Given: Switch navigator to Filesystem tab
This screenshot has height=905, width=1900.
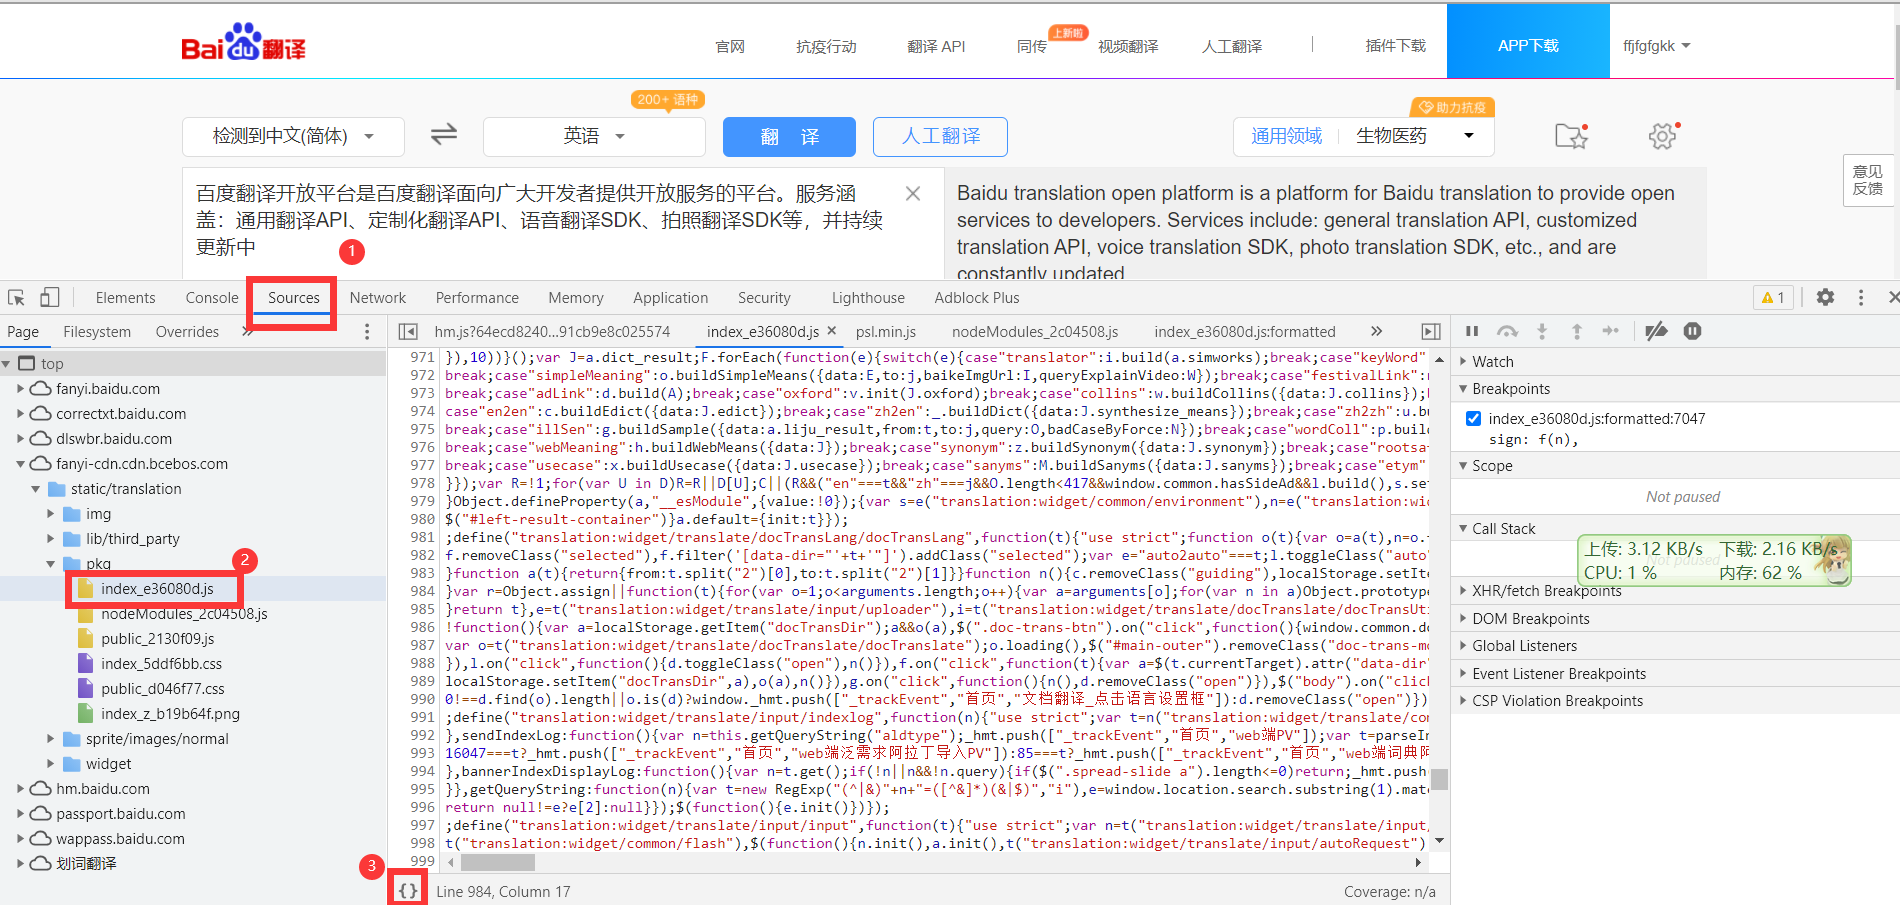Looking at the screenshot, I should click(x=97, y=331).
